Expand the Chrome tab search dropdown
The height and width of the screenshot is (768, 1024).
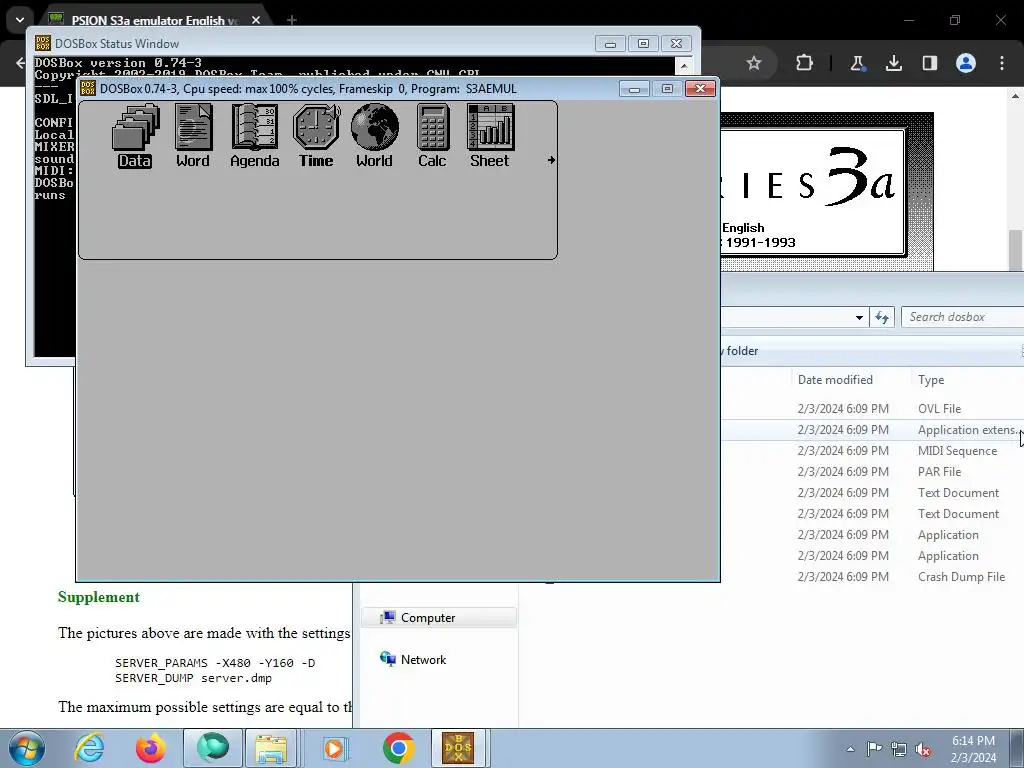pyautogui.click(x=20, y=20)
